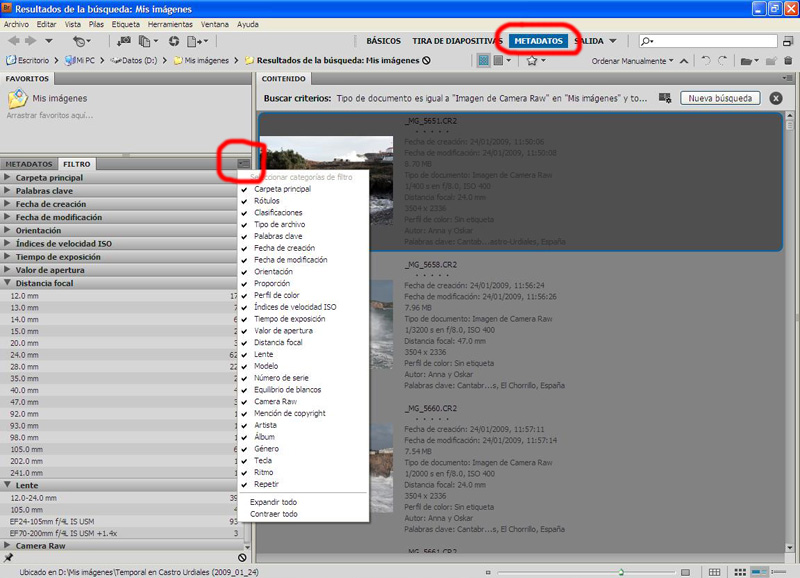Open the star rating filter
Screen dimensions: 800x578
click(x=536, y=61)
